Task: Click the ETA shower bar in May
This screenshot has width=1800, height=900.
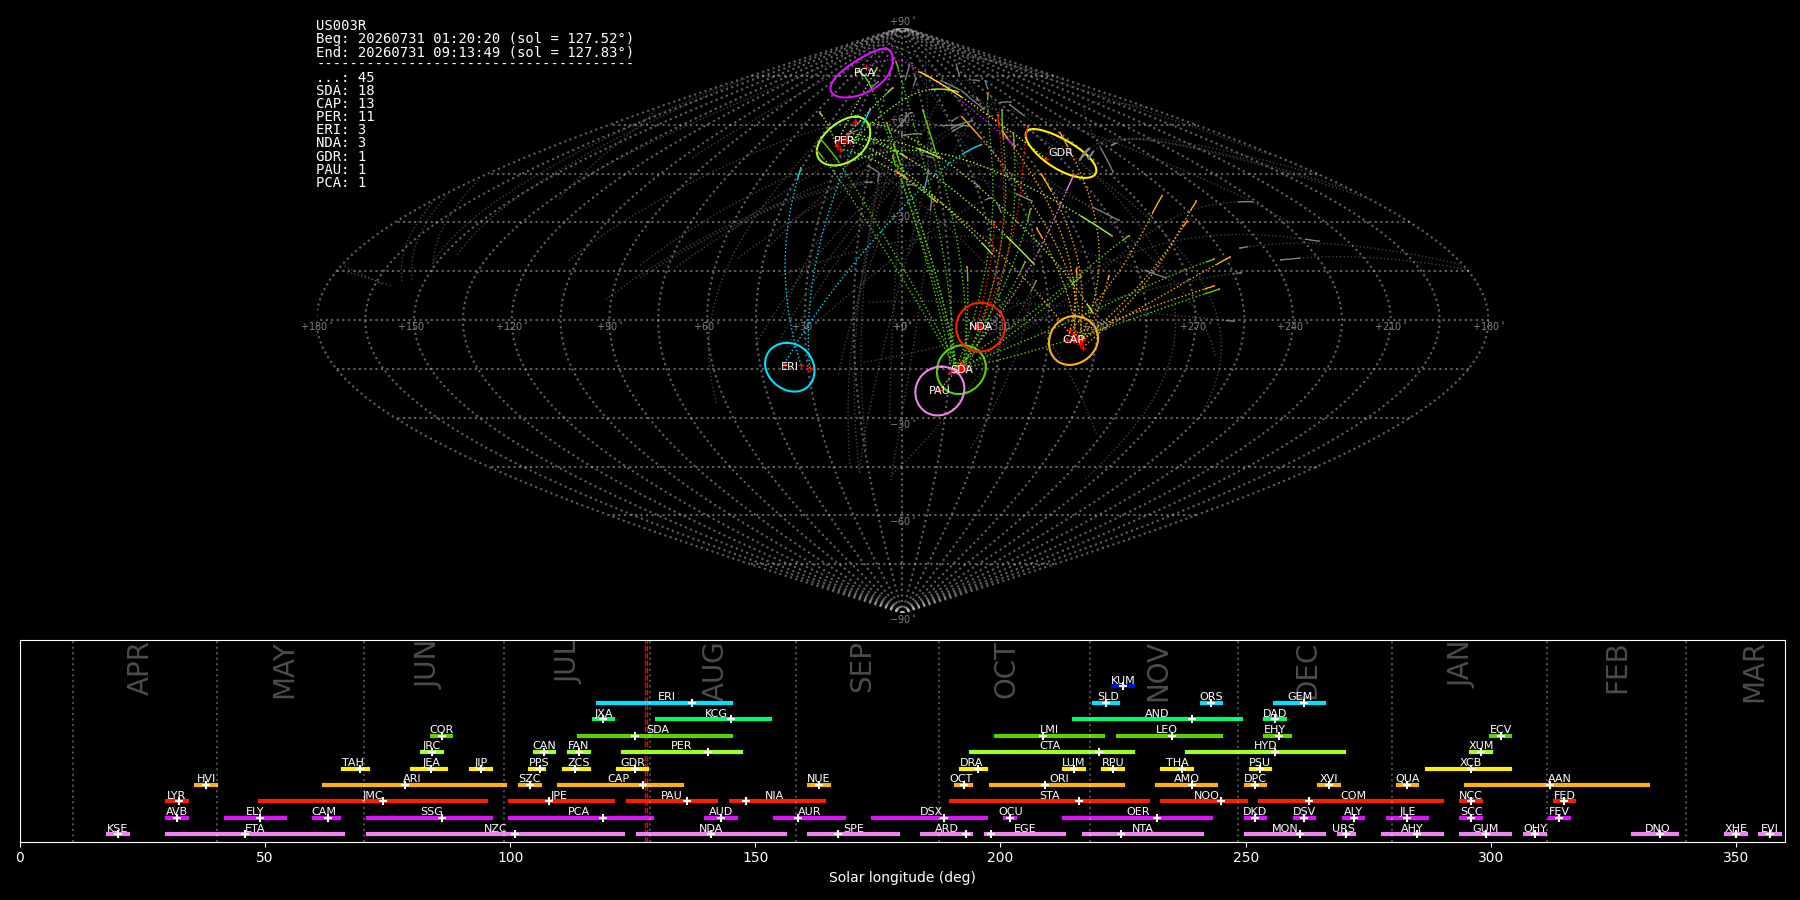Action: (x=255, y=834)
